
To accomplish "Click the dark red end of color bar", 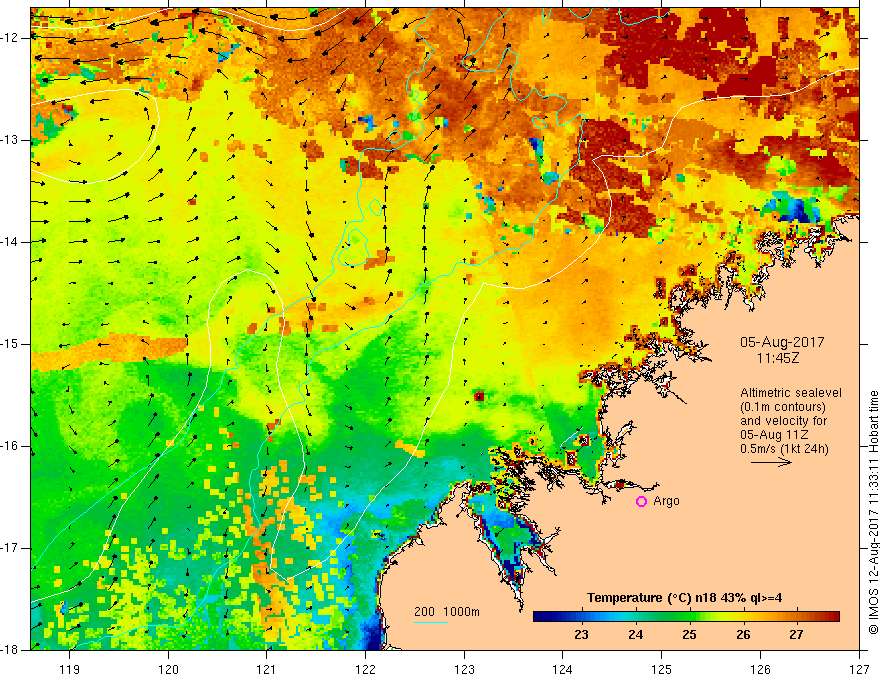I will [x=833, y=617].
